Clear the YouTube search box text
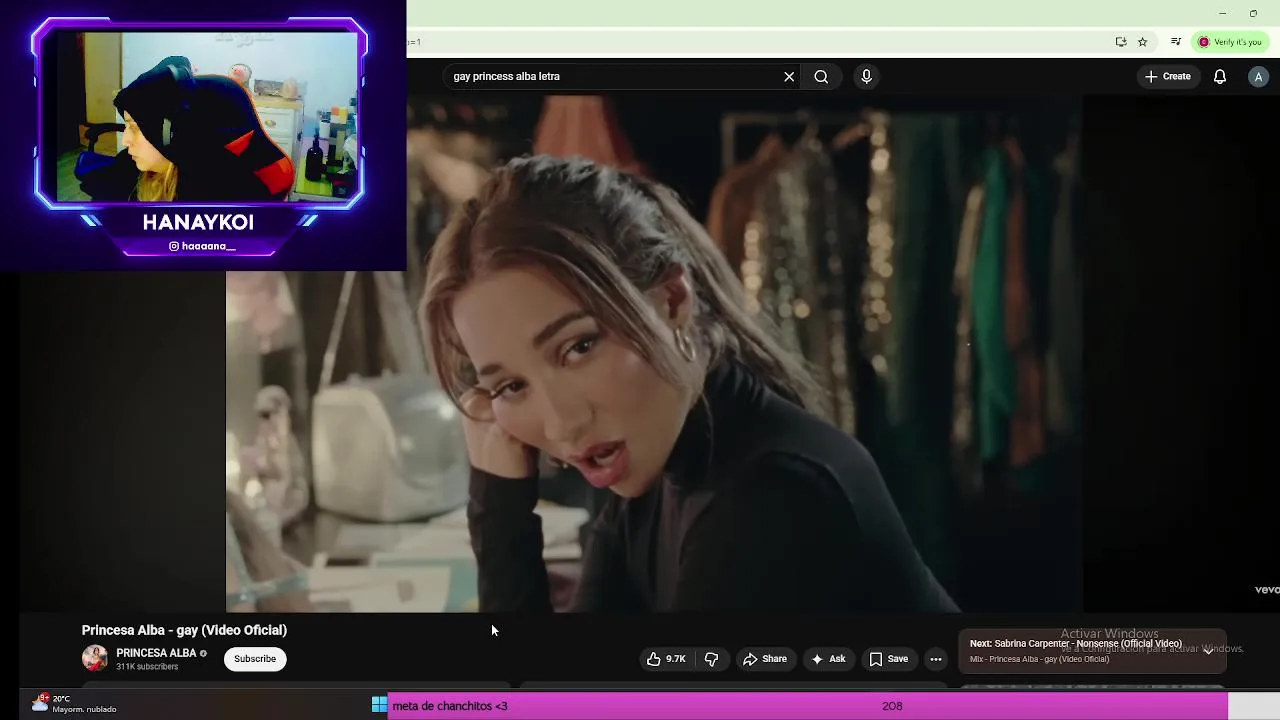 (789, 76)
